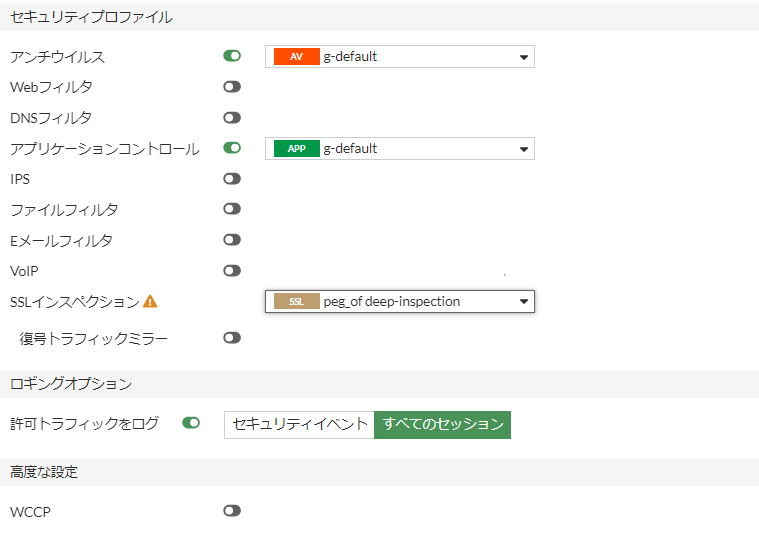The image size is (759, 533).
Task: Click the green APP badge icon
Action: (296, 149)
